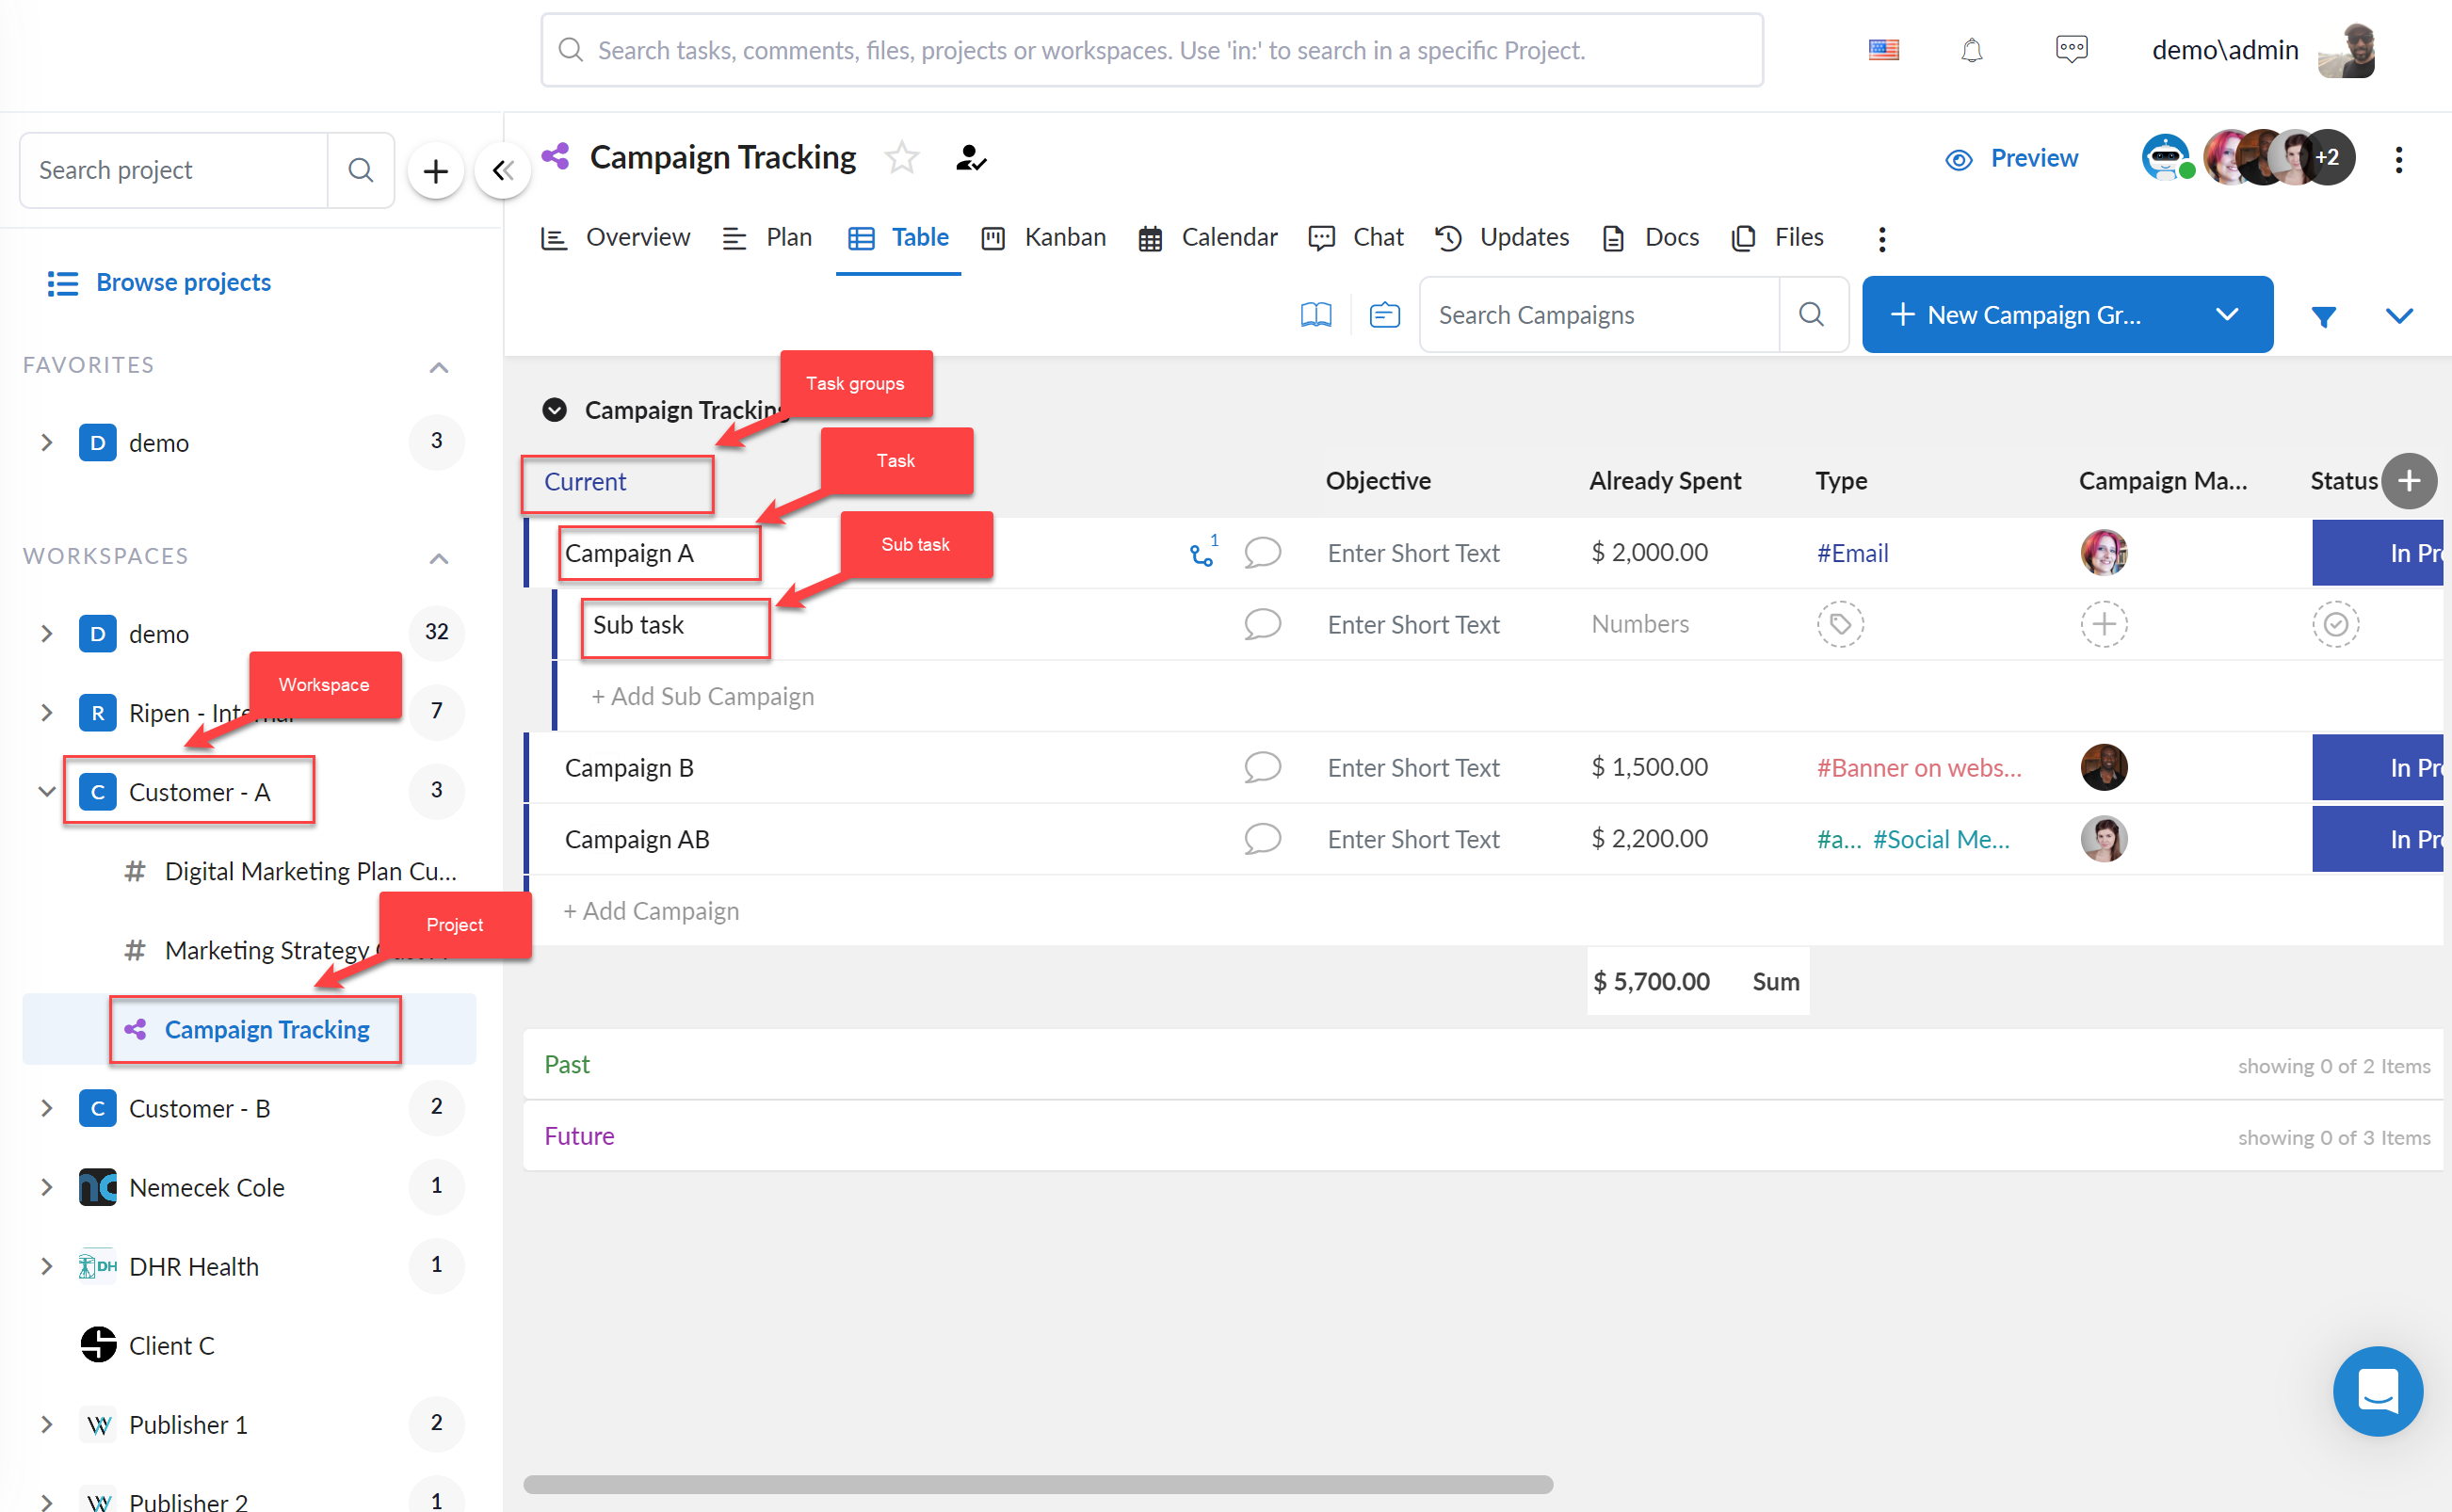The image size is (2452, 1512).
Task: Open Campaign A subtask count icon
Action: [1203, 552]
